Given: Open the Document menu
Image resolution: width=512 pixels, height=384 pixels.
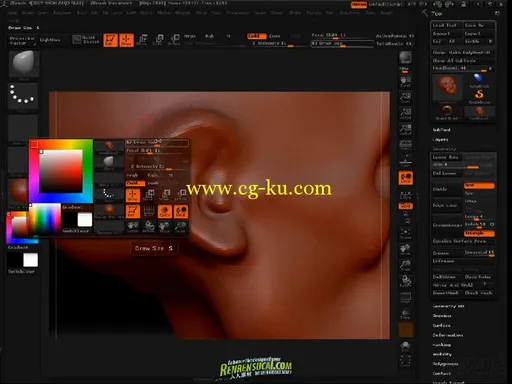Looking at the screenshot, I should [x=62, y=13].
